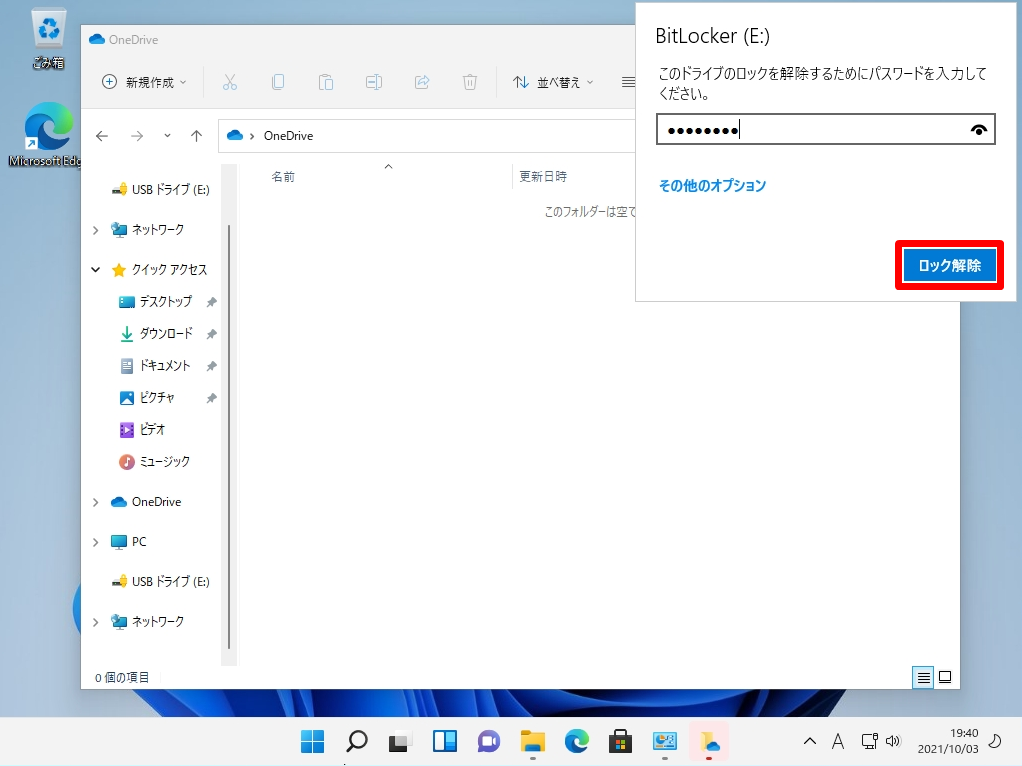
Task: Collapse クイック アクセス section
Action: tap(96, 270)
